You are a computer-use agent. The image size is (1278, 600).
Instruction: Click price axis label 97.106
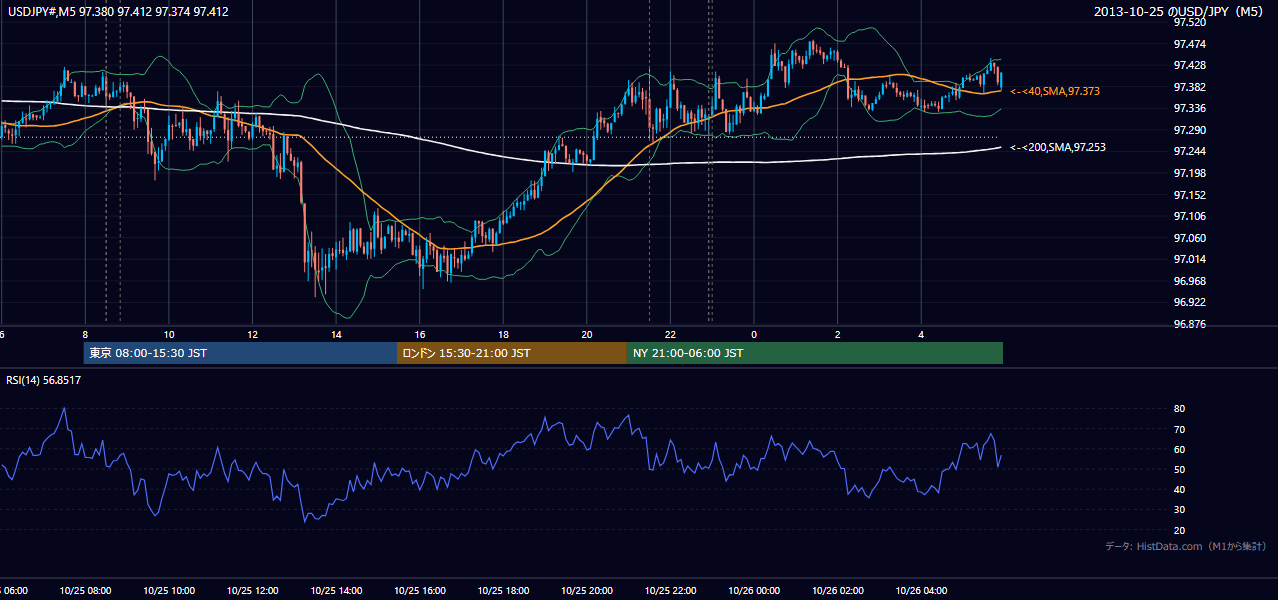coord(1189,216)
